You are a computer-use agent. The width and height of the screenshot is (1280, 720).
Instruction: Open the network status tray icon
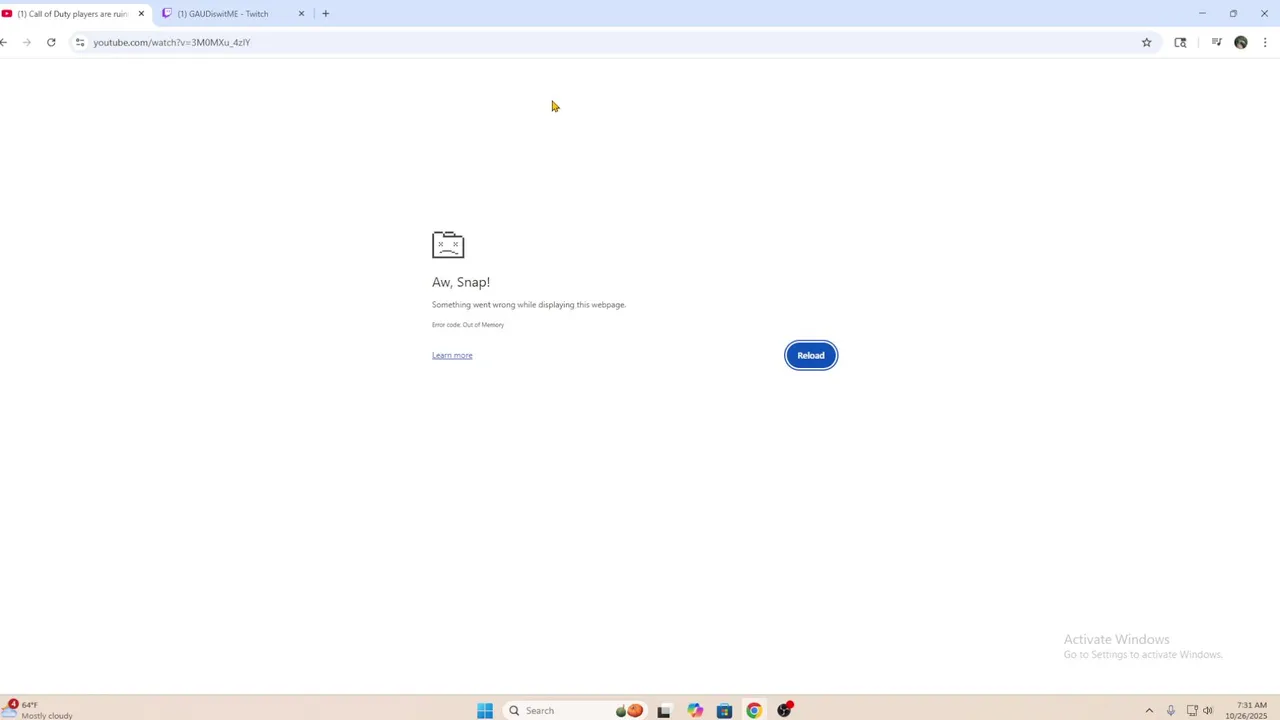coord(1192,711)
